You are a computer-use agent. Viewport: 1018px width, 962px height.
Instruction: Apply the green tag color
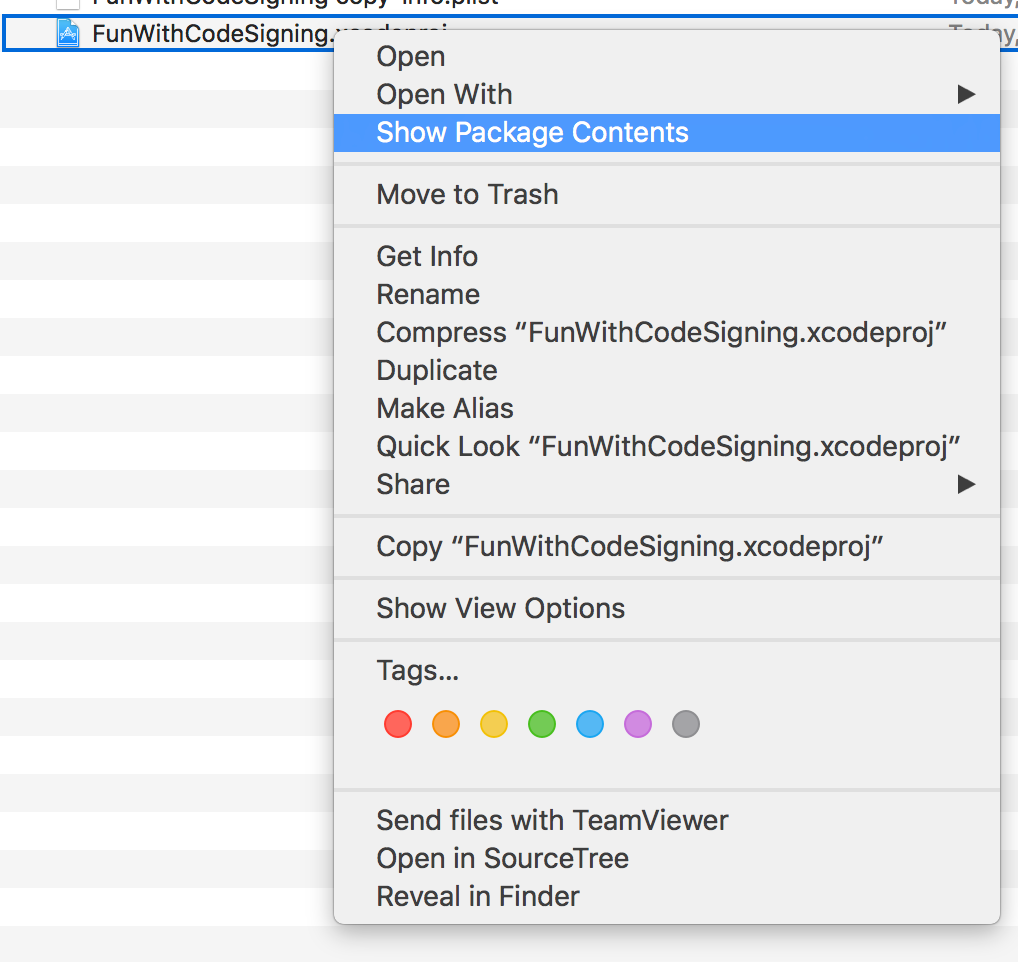[542, 724]
